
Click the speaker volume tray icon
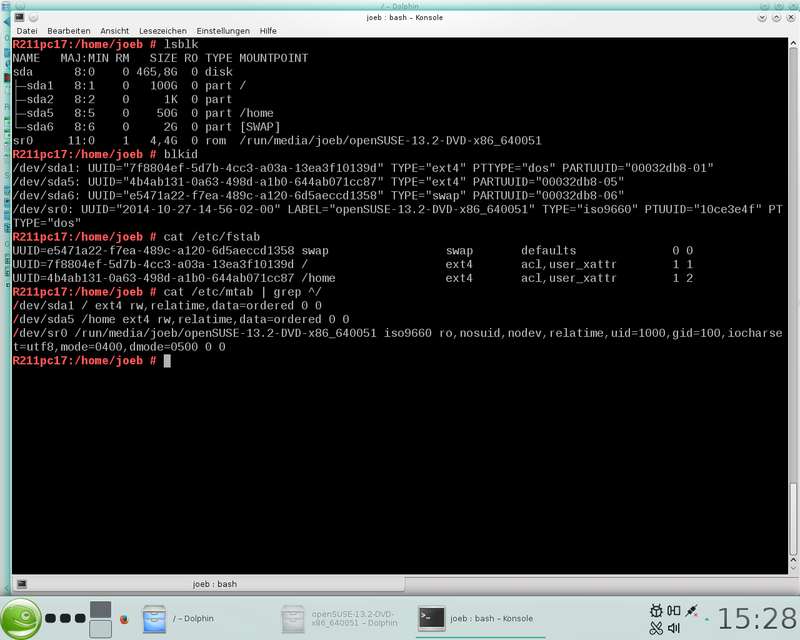673,628
